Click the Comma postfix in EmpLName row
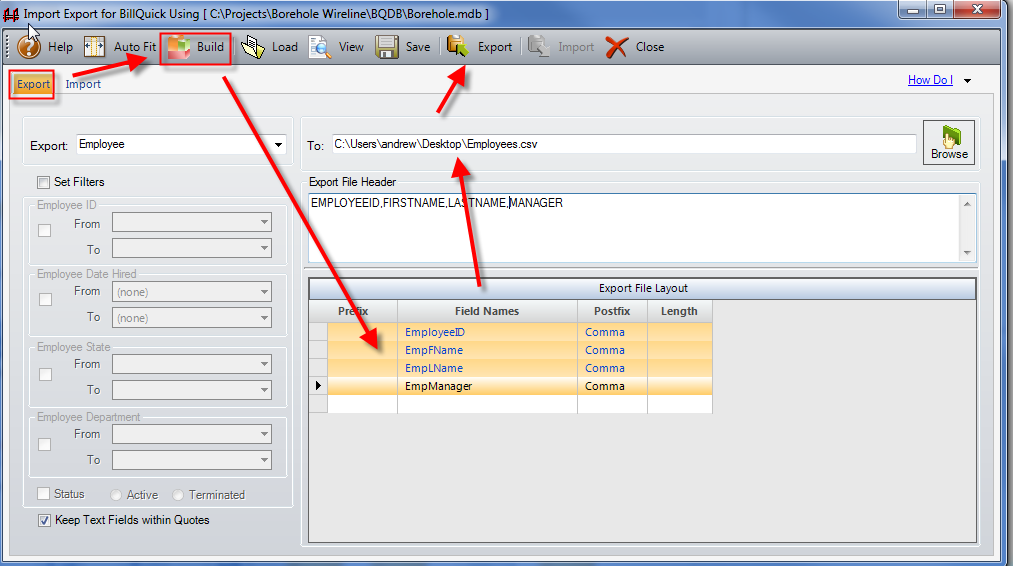This screenshot has height=566, width=1013. coord(612,368)
